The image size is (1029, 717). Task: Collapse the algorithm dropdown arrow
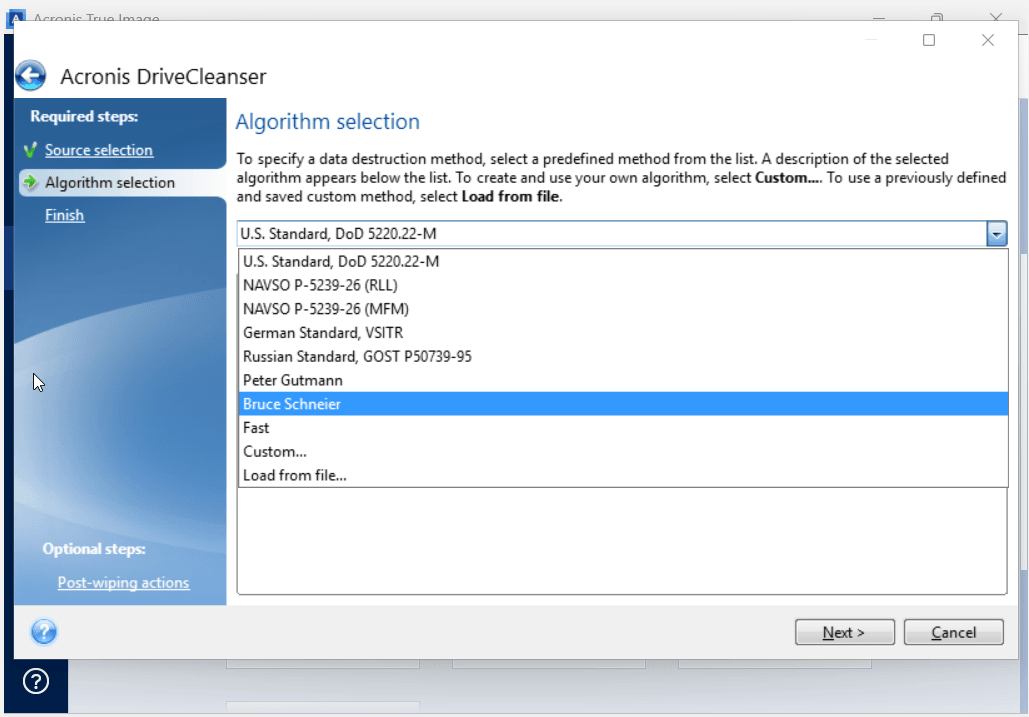coord(996,234)
